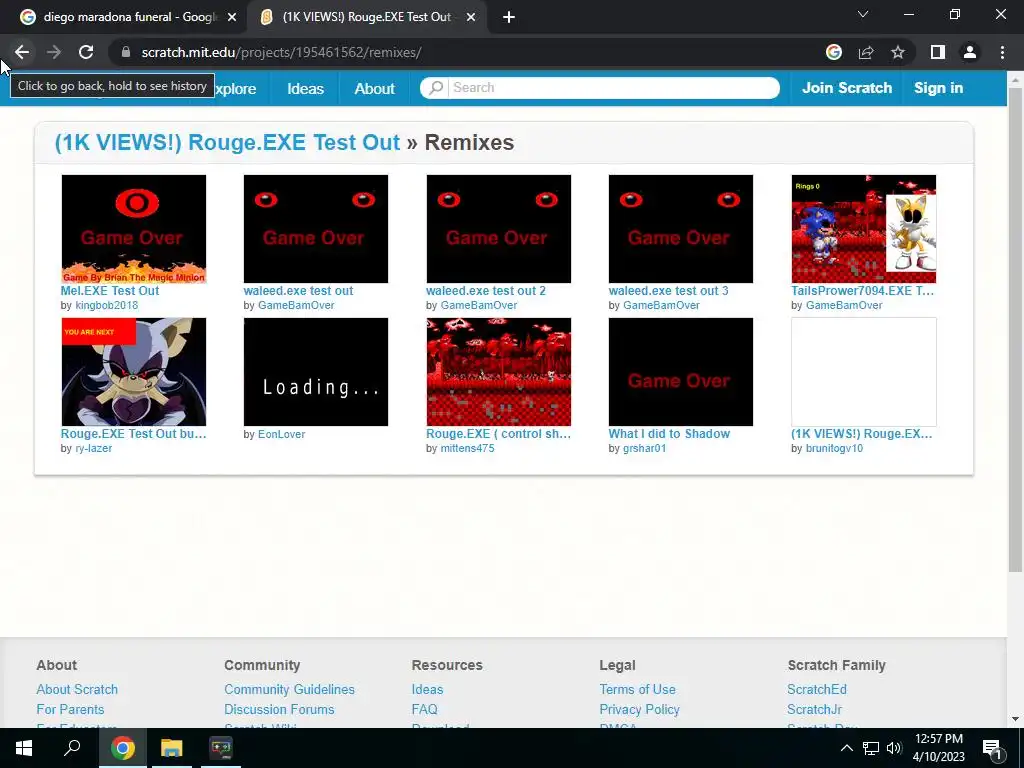Open About Scratch footer link
This screenshot has width=1024, height=768.
coord(77,689)
